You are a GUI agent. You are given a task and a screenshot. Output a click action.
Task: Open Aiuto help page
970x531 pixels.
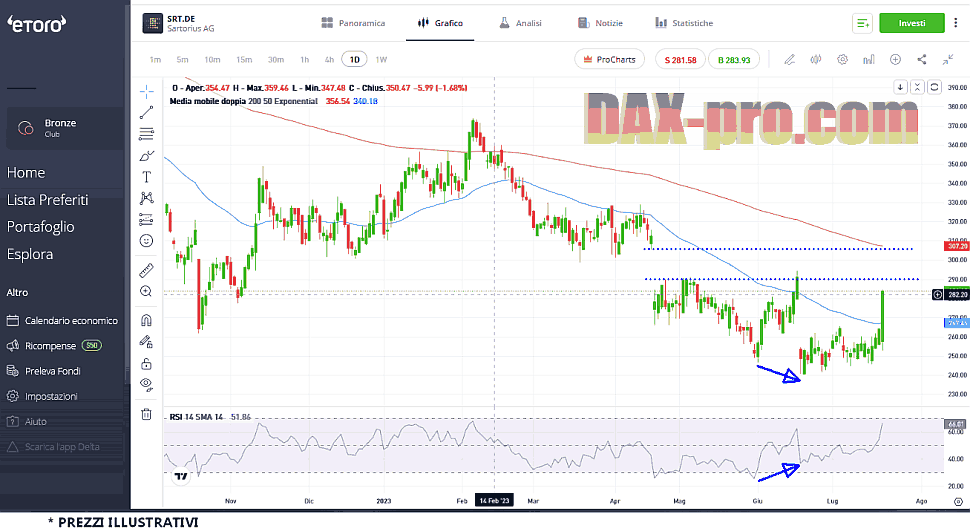pyautogui.click(x=27, y=421)
